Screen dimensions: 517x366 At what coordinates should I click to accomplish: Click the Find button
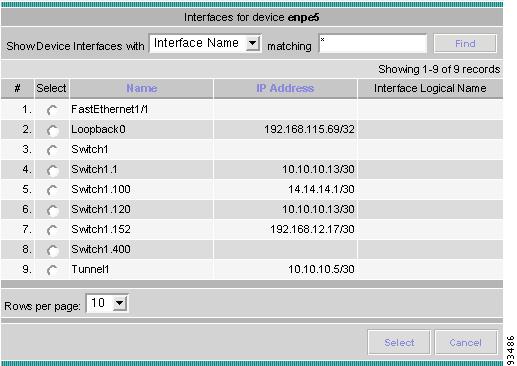[465, 43]
